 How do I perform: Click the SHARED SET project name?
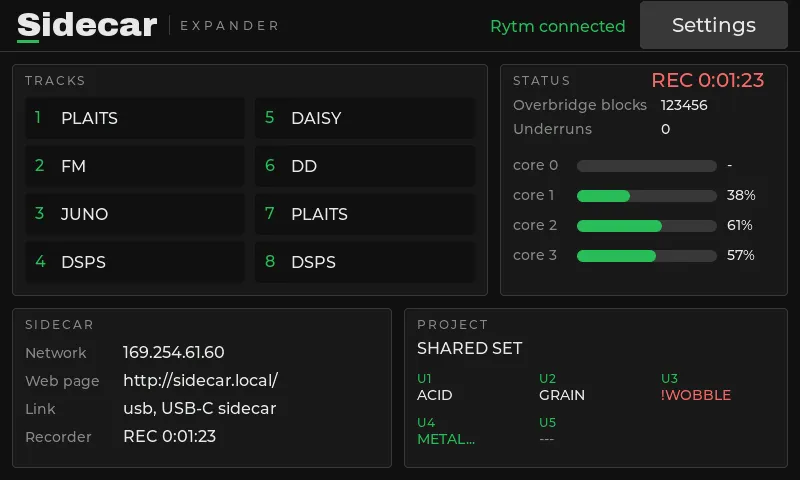[469, 348]
